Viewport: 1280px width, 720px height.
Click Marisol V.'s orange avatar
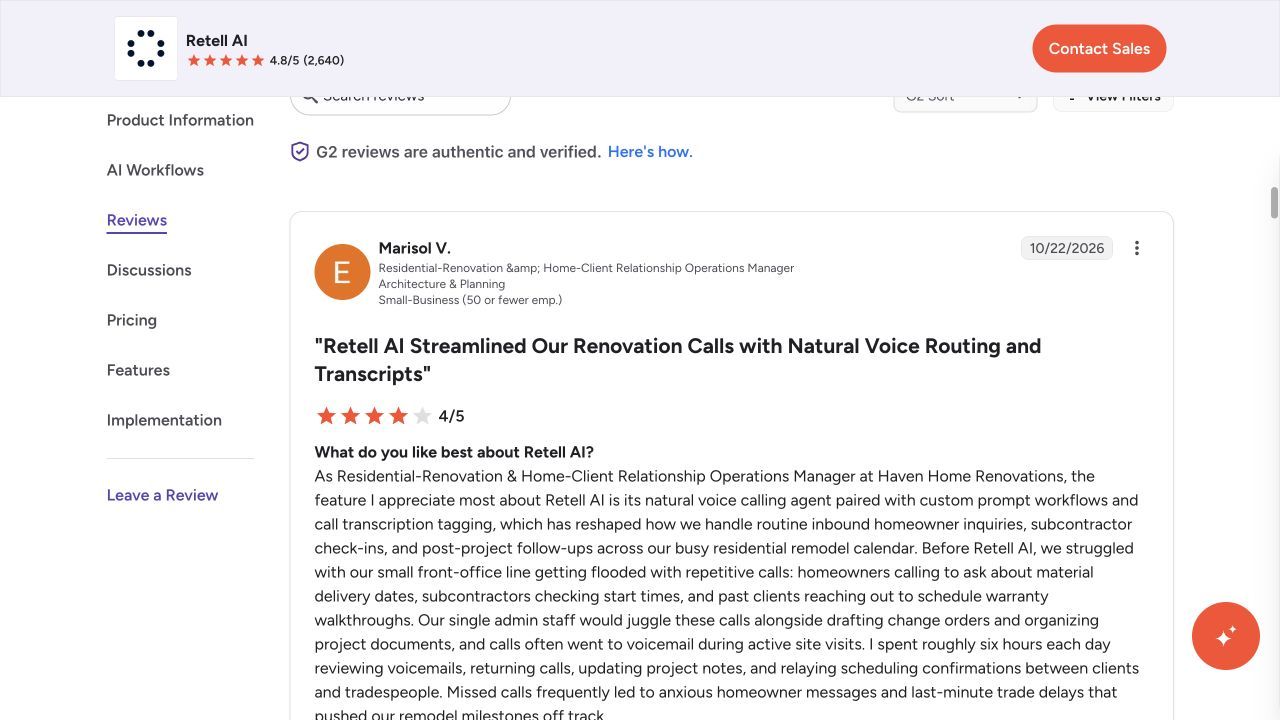342,272
